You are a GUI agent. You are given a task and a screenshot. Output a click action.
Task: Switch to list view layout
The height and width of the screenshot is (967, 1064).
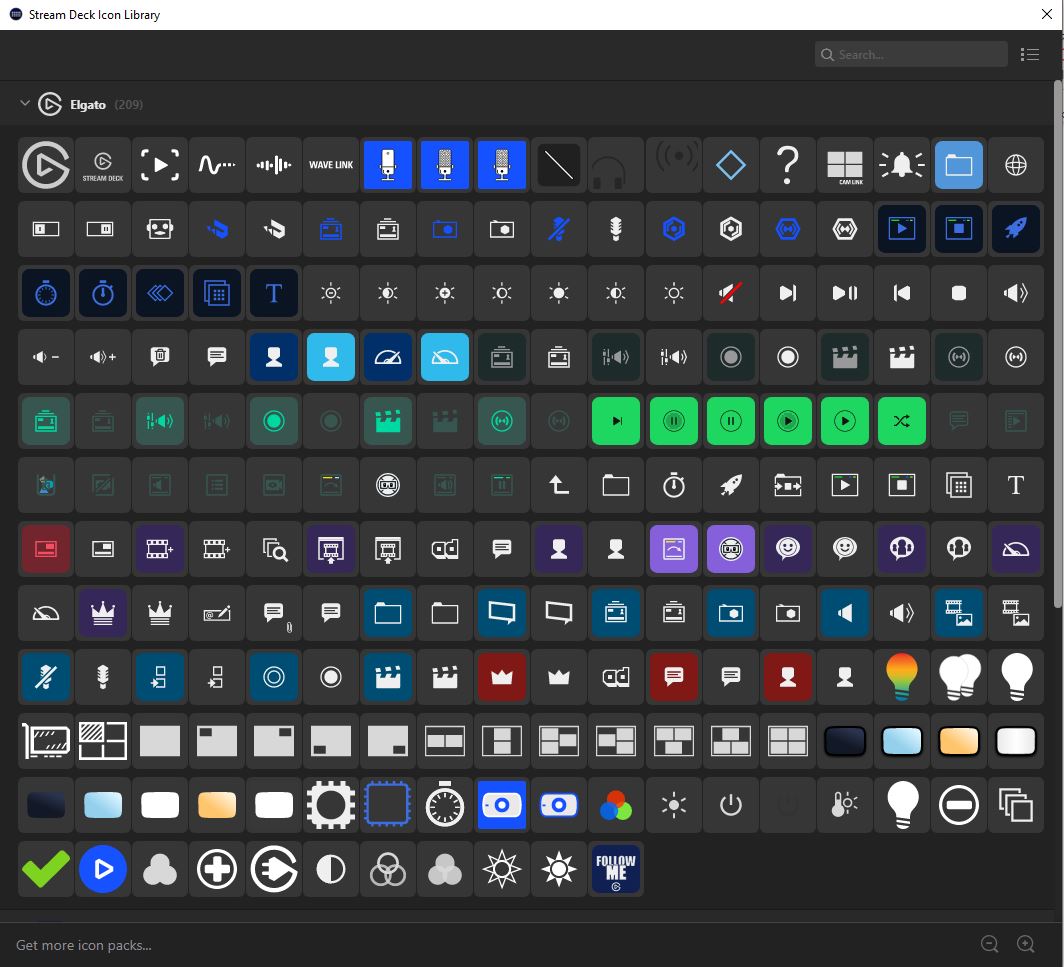coord(1030,54)
